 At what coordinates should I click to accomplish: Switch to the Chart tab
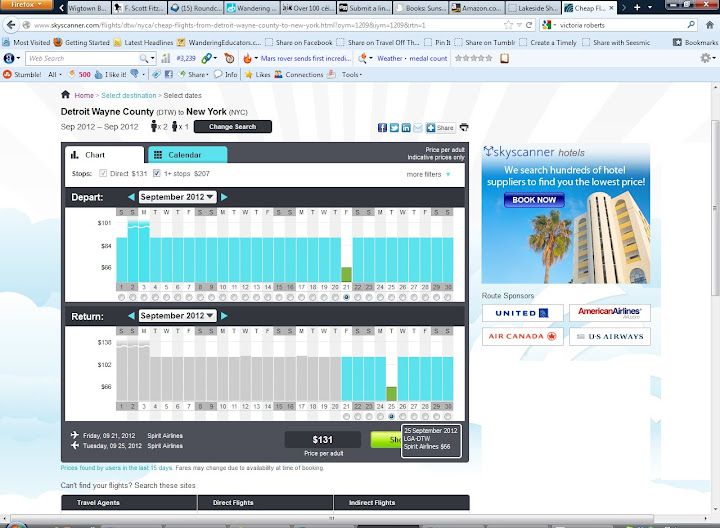click(105, 155)
